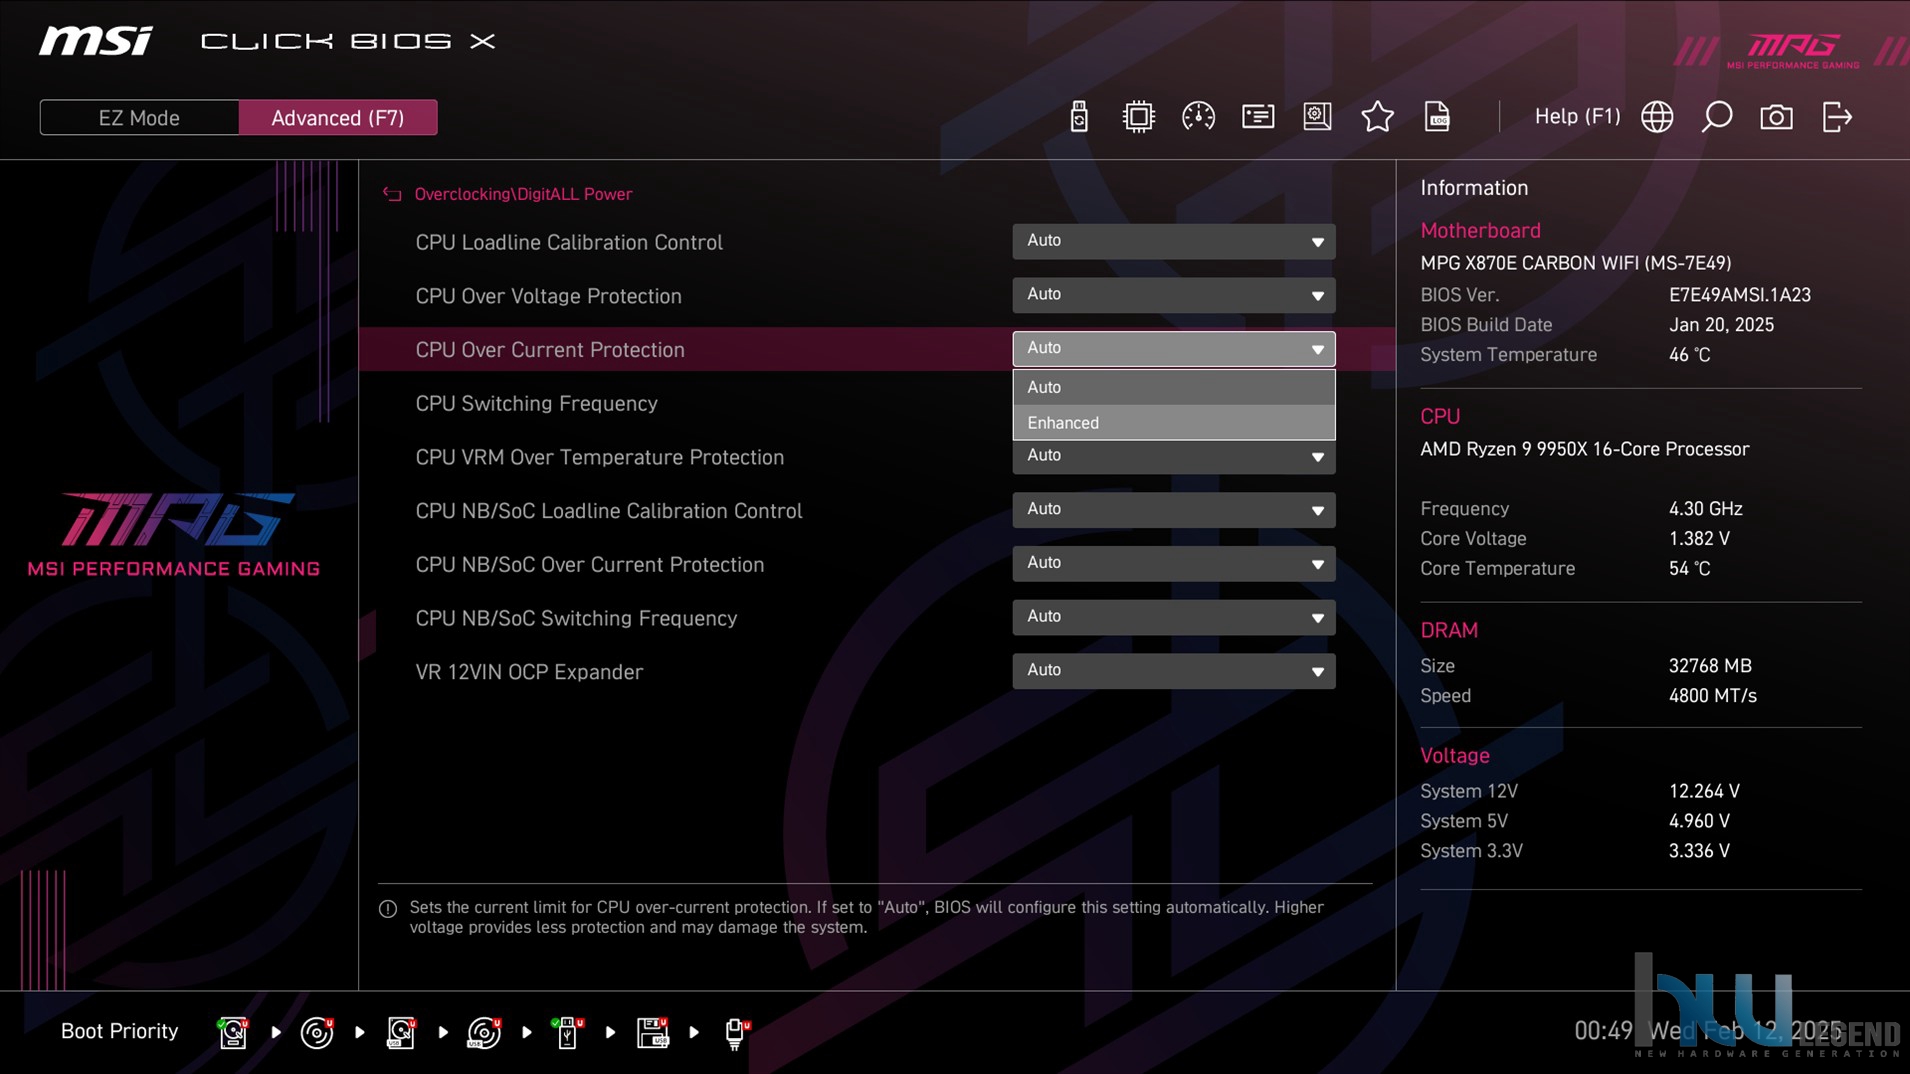Select CPU Loadline Calibration Control label
Viewport: 1910px width, 1074px height.
[x=569, y=242]
